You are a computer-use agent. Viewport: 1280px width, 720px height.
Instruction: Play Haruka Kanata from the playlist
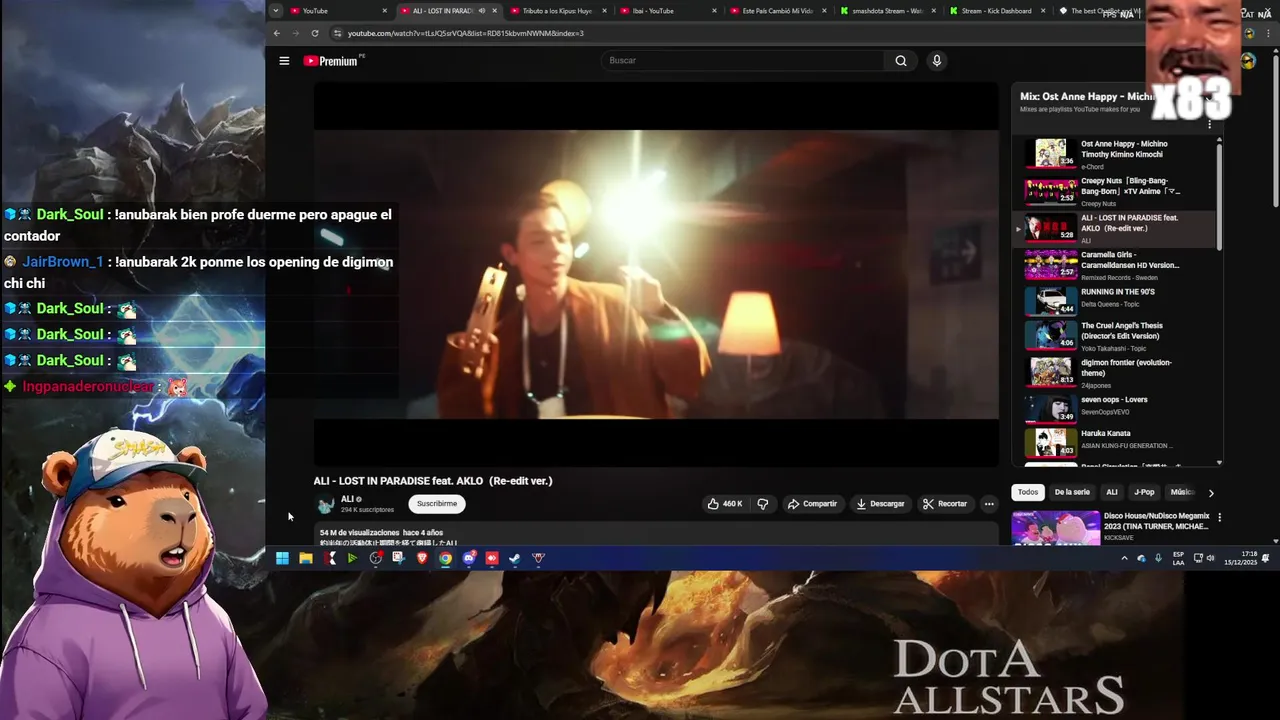[1116, 442]
